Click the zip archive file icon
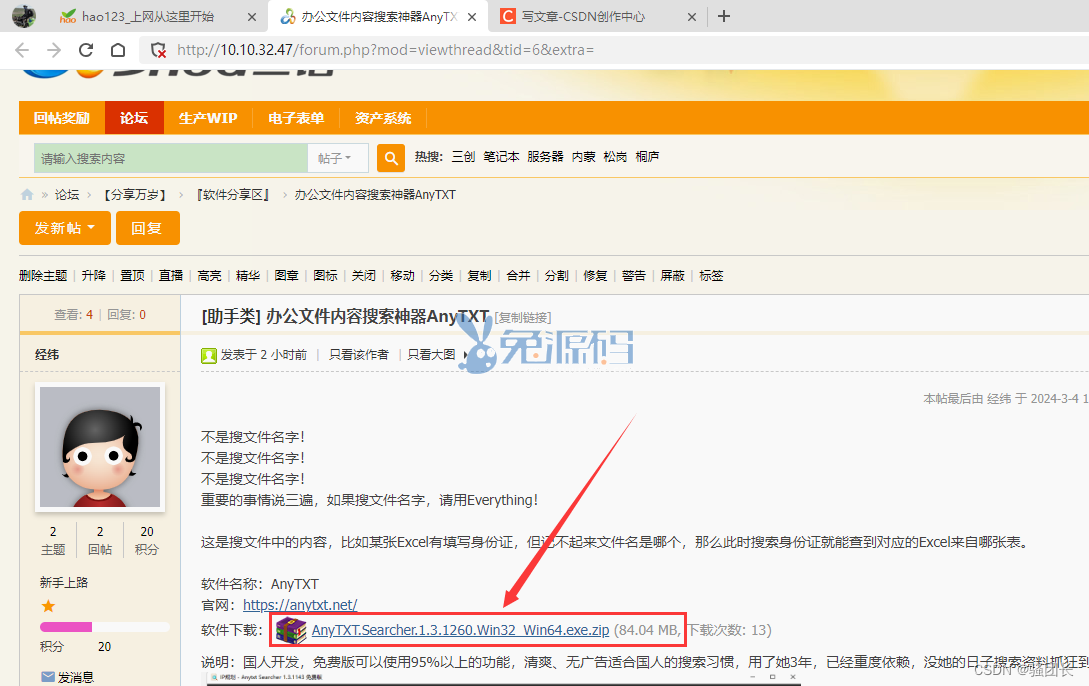The image size is (1089, 686). pos(291,630)
